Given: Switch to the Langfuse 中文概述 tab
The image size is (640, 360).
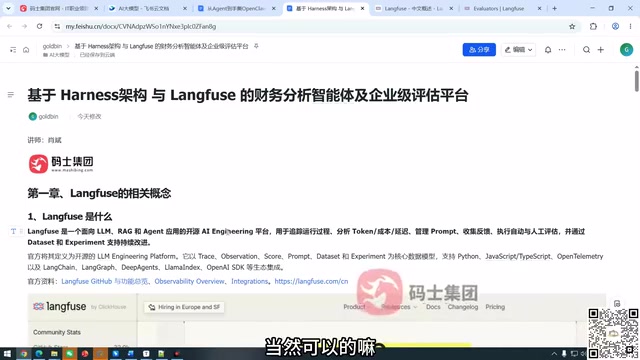Looking at the screenshot, I should tap(413, 8).
